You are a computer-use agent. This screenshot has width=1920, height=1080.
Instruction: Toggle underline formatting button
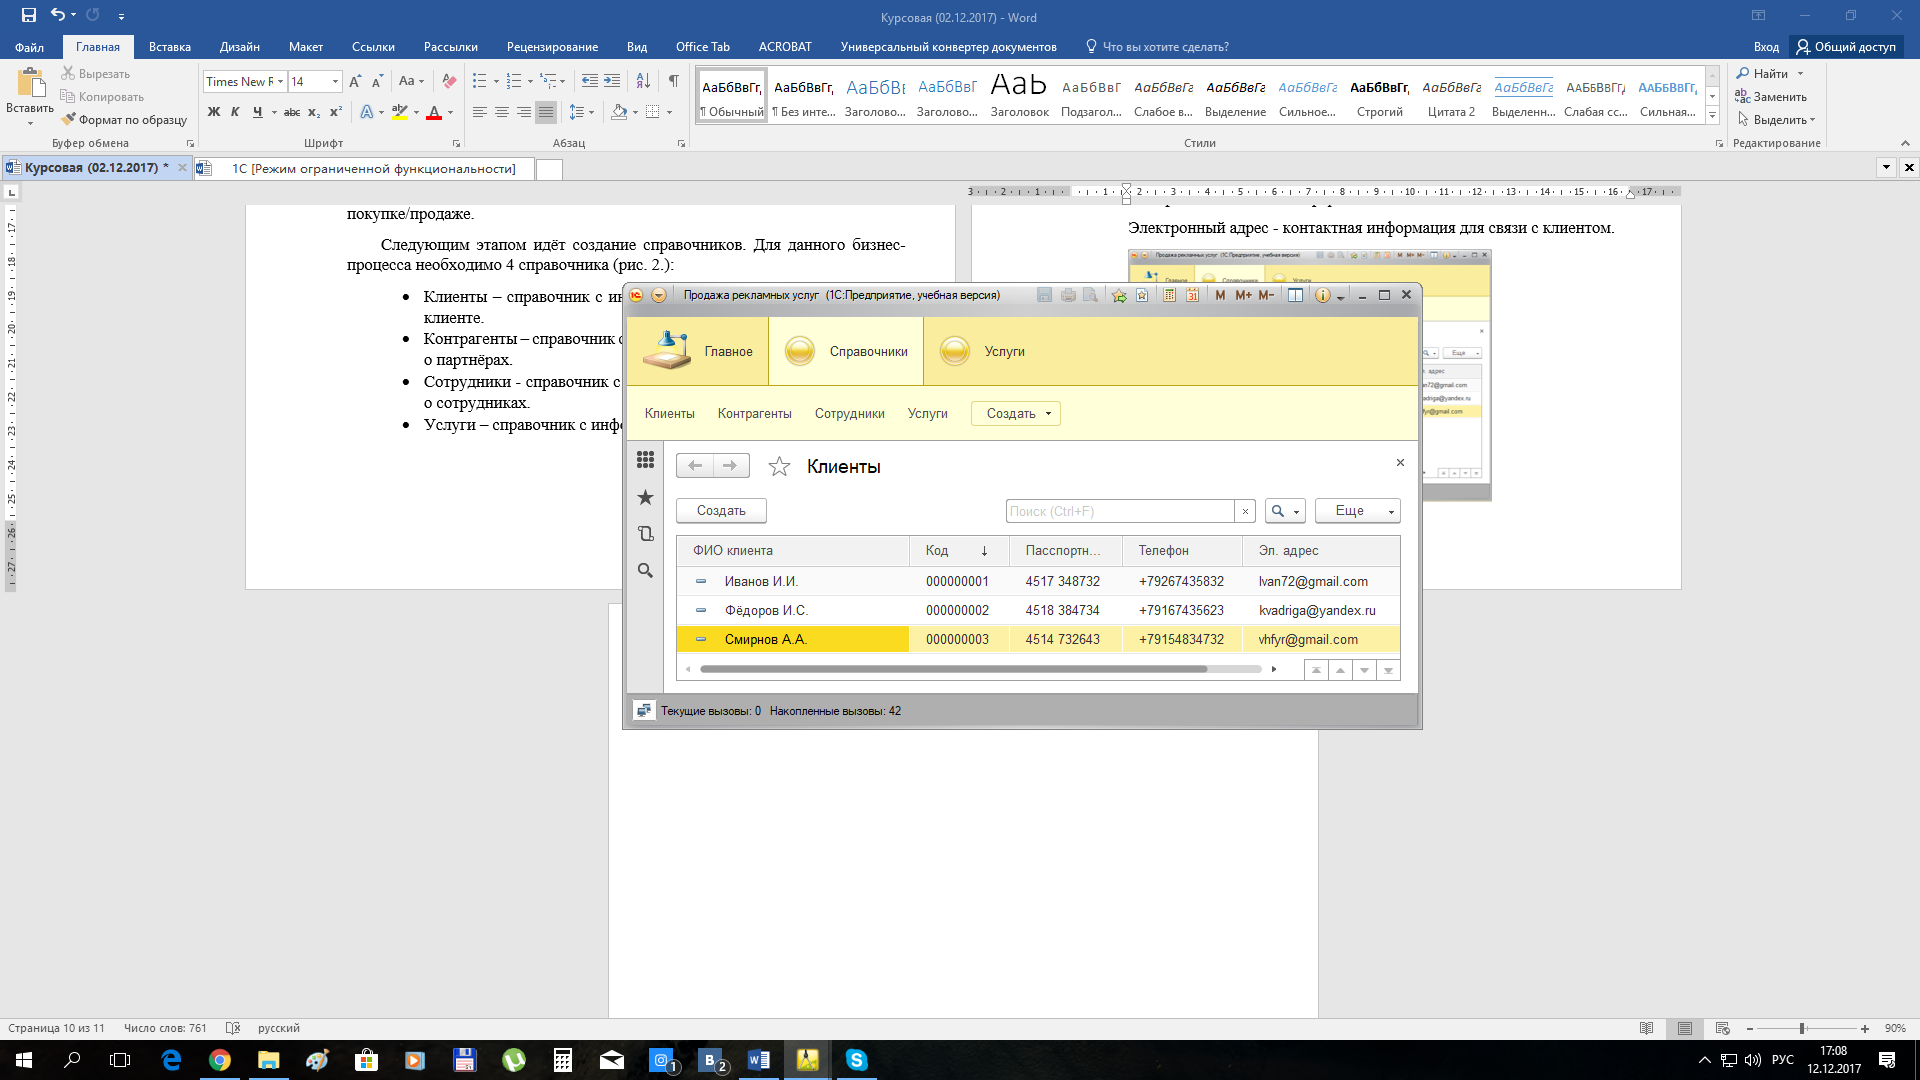tap(257, 112)
